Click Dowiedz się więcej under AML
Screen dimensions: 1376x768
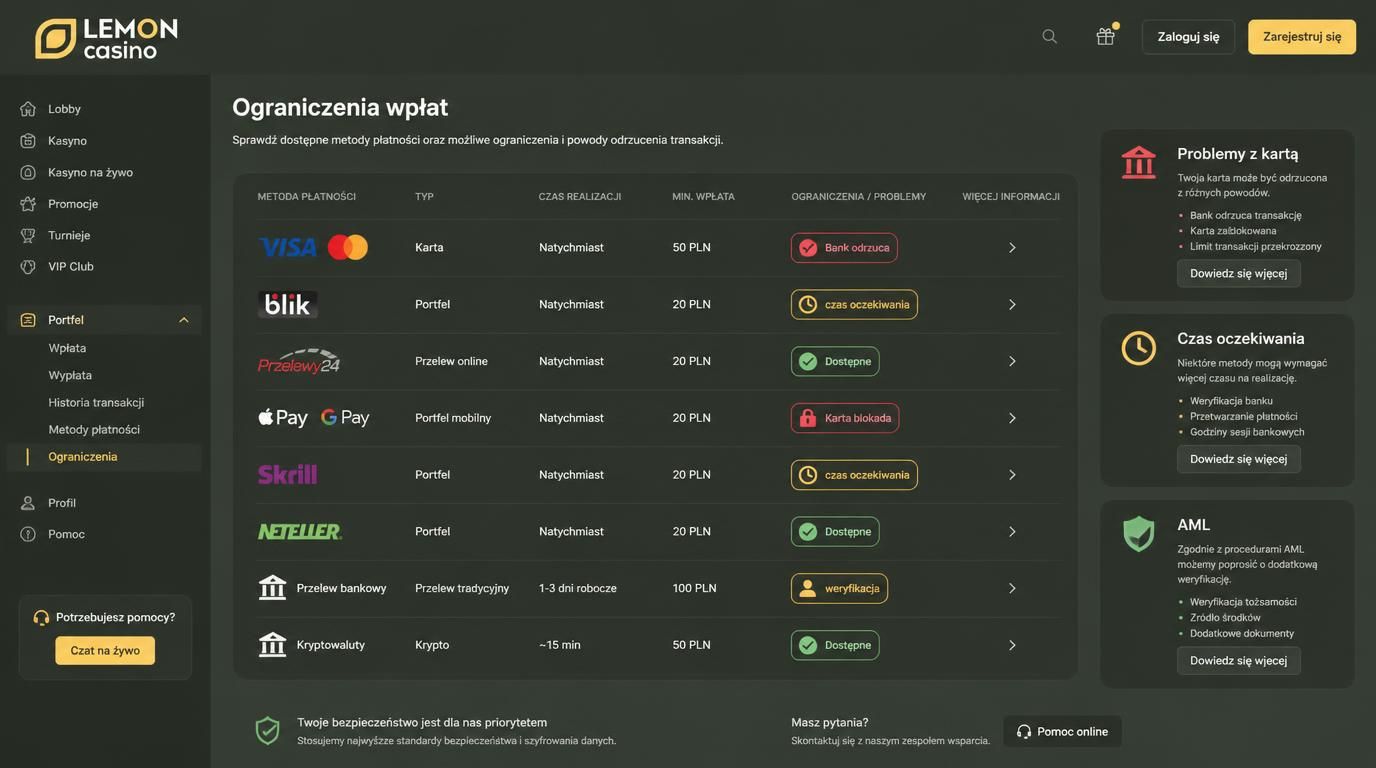coord(1238,661)
